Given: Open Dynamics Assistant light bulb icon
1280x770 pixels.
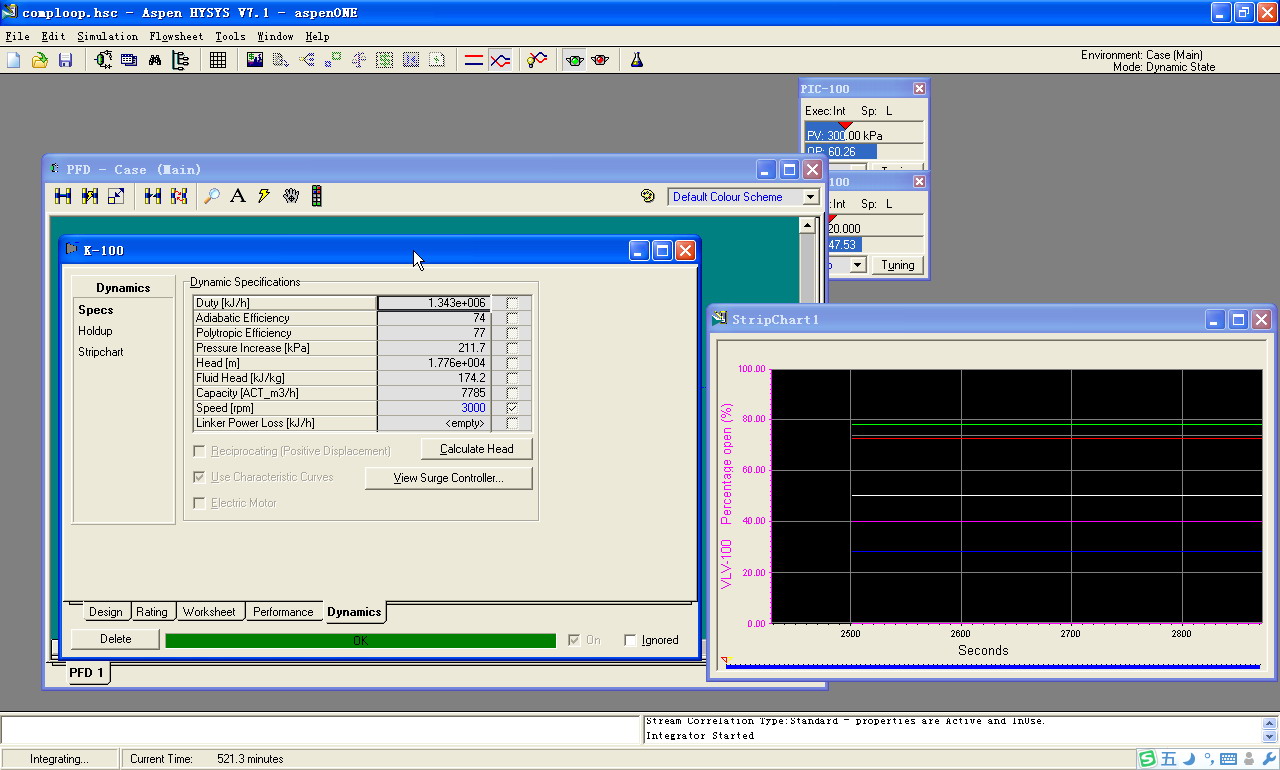Looking at the screenshot, I should click(x=537, y=60).
